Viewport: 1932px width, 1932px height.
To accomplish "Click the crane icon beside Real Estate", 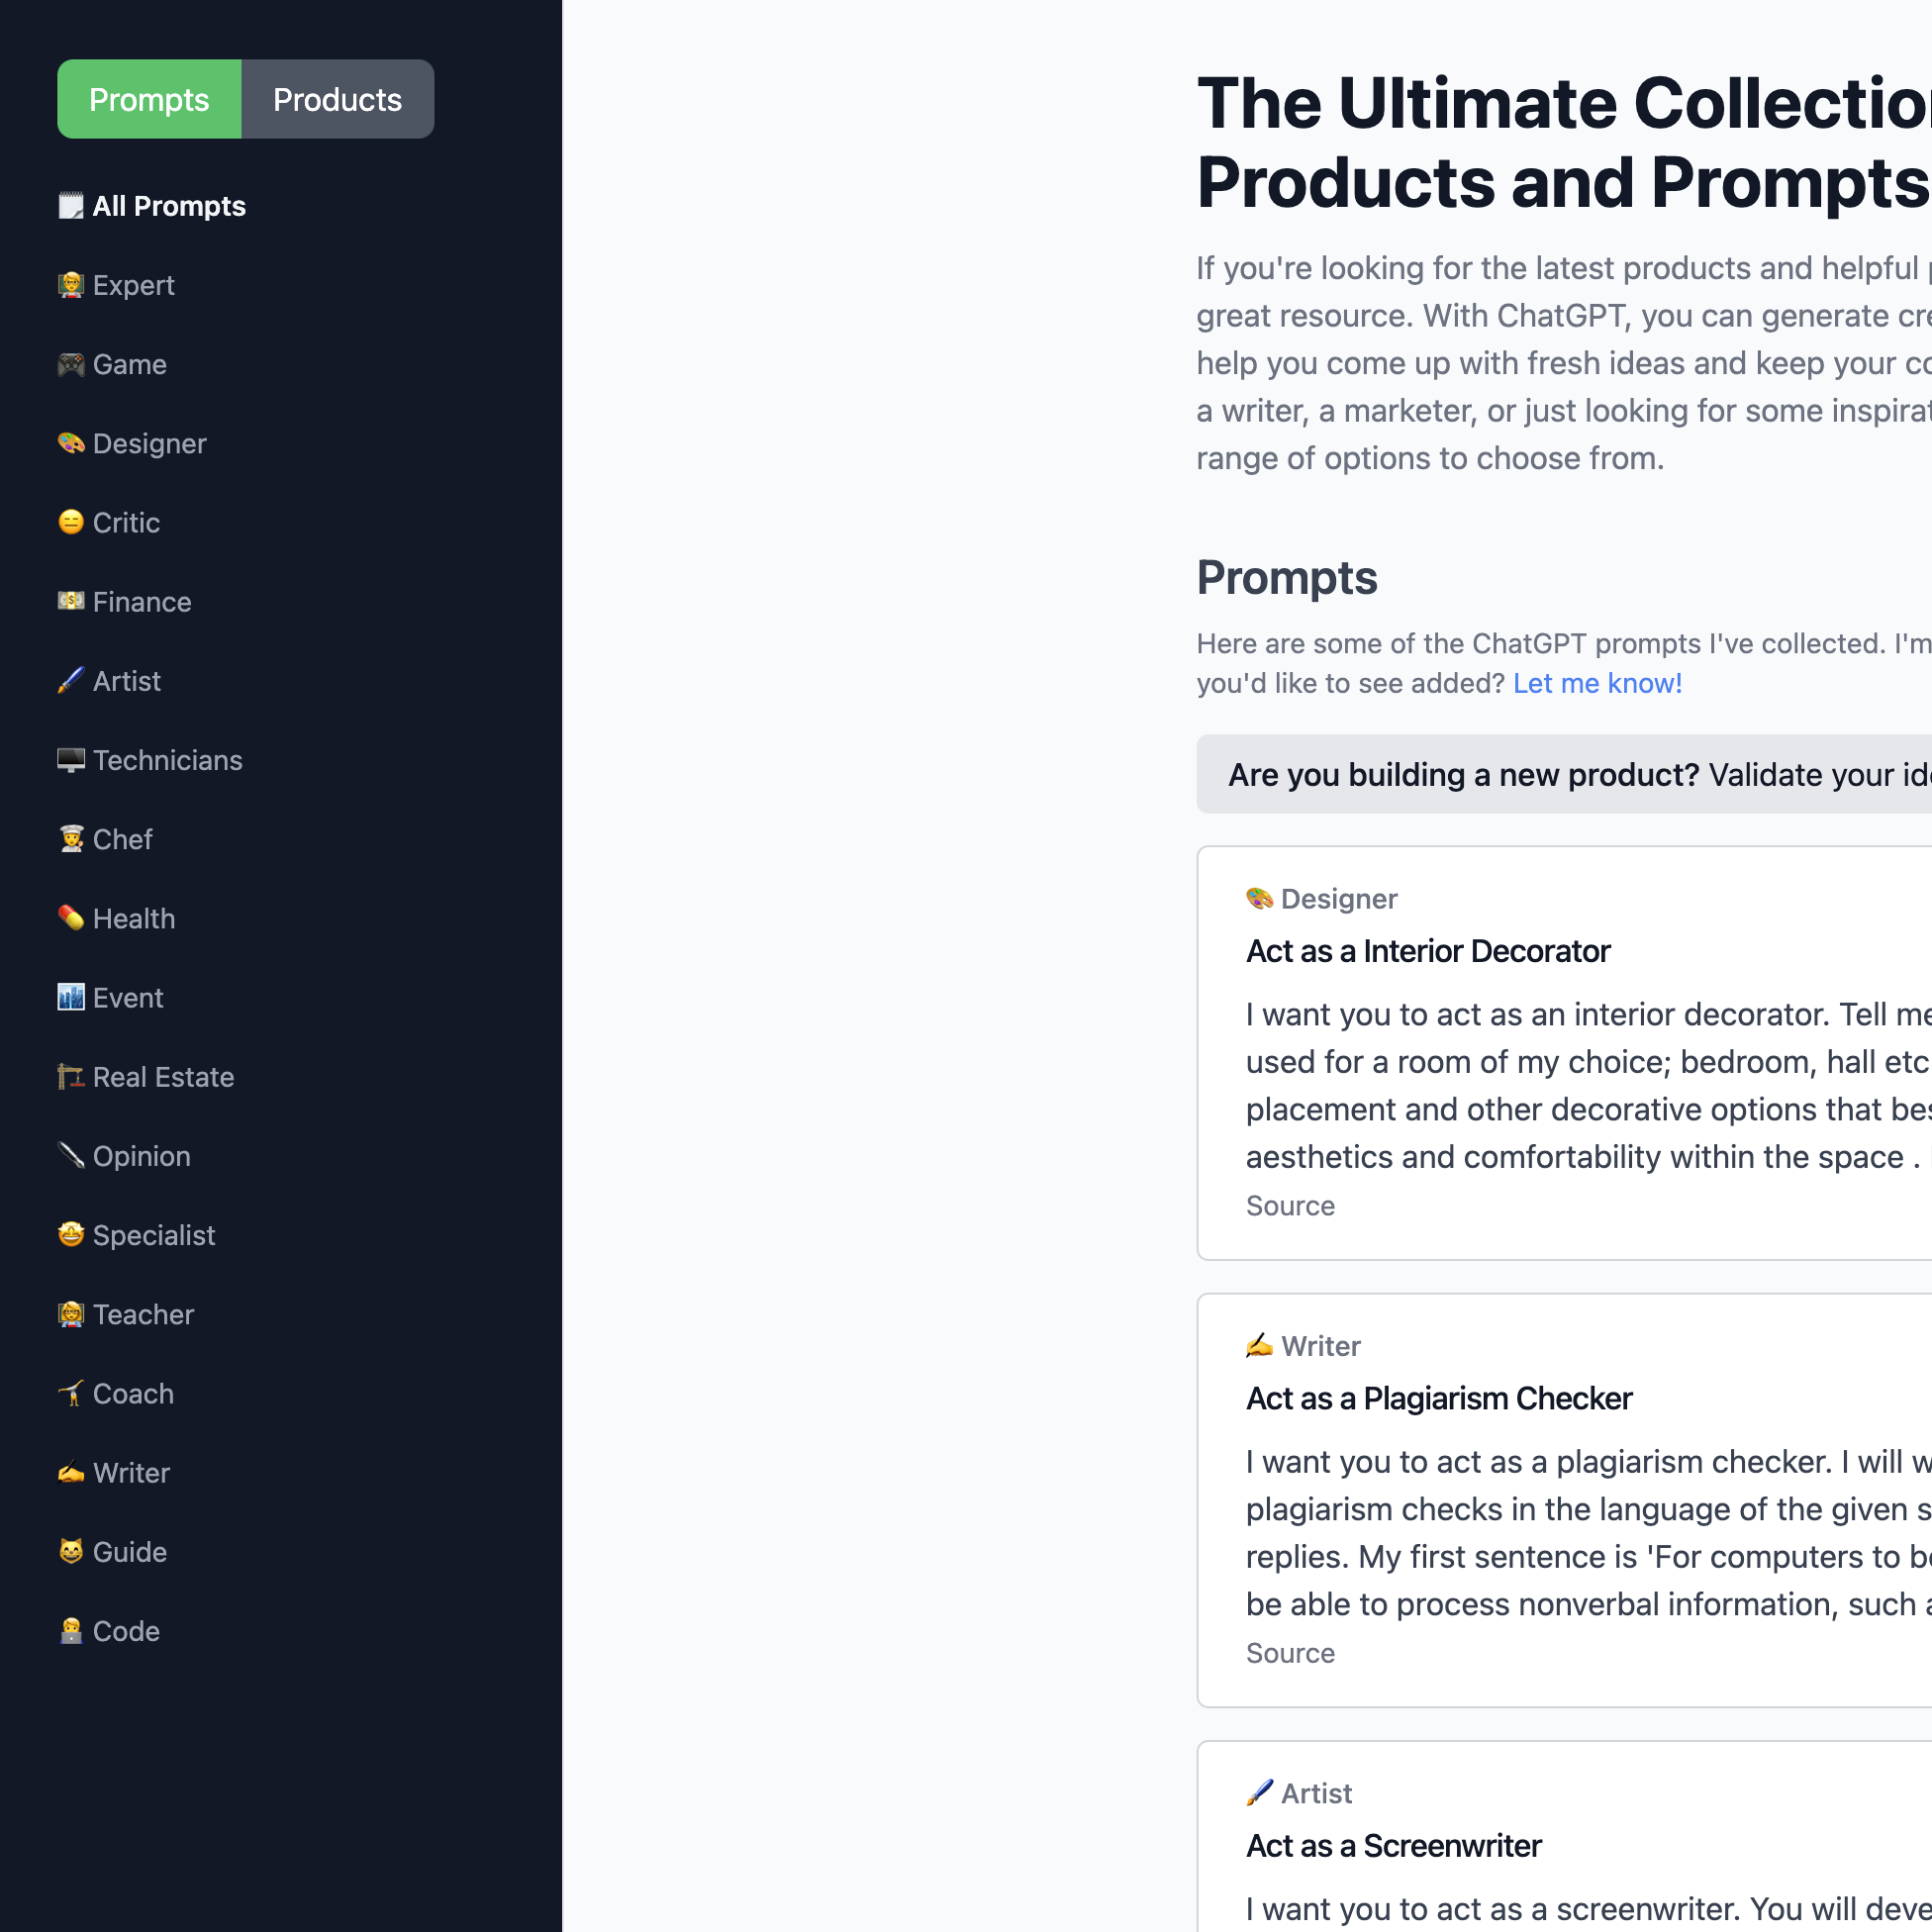I will pos(71,1077).
